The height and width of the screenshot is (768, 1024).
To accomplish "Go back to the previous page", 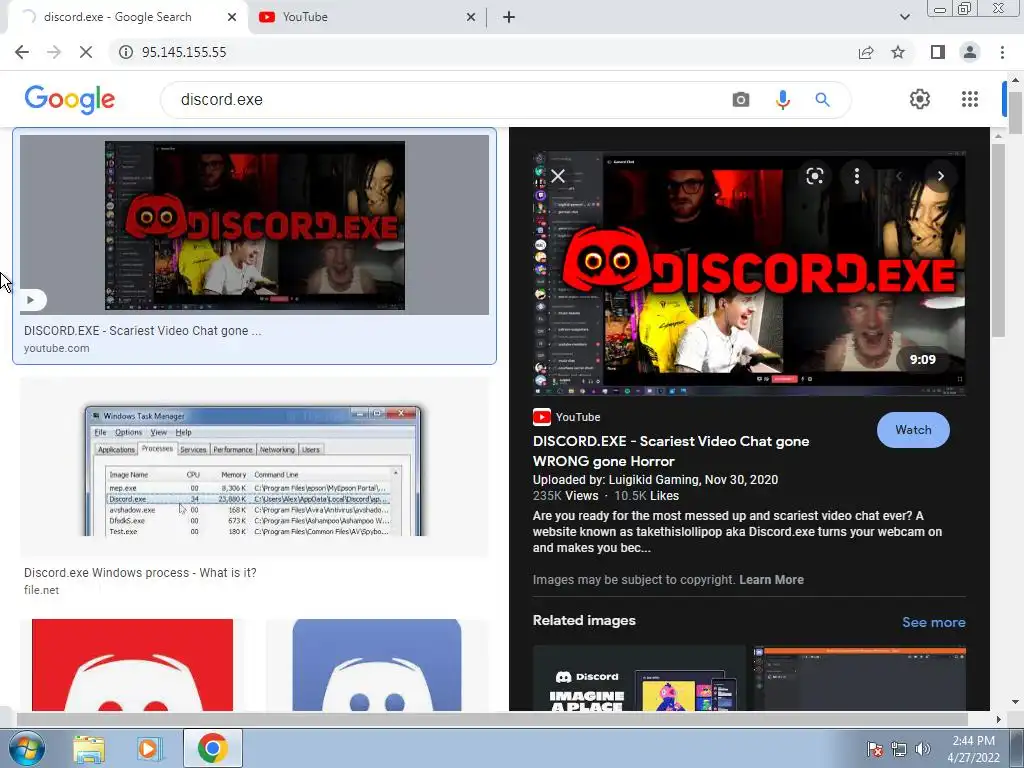I will (22, 52).
